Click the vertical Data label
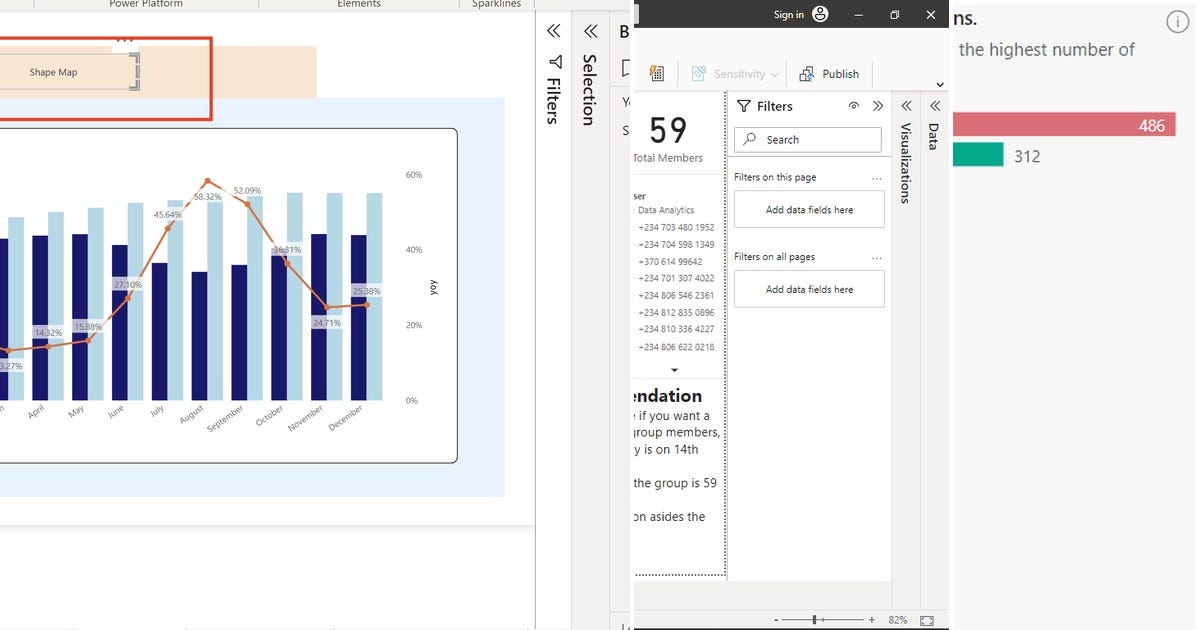1200x630 pixels. pos(935,137)
